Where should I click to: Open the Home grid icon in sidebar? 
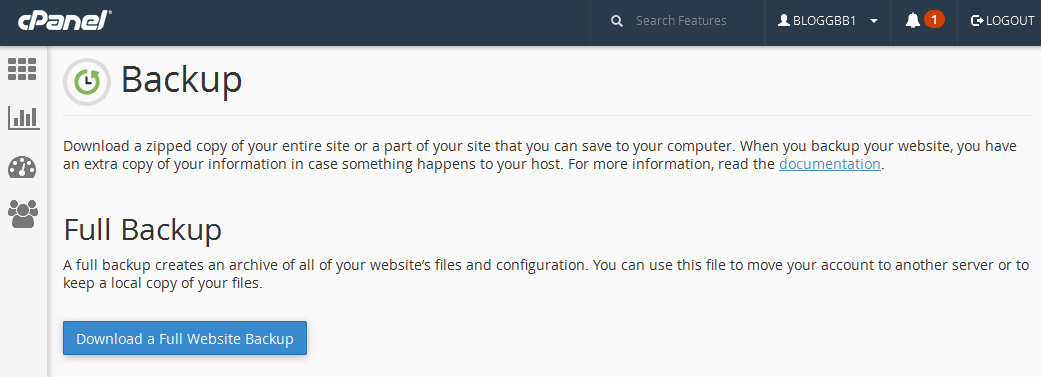(x=22, y=69)
